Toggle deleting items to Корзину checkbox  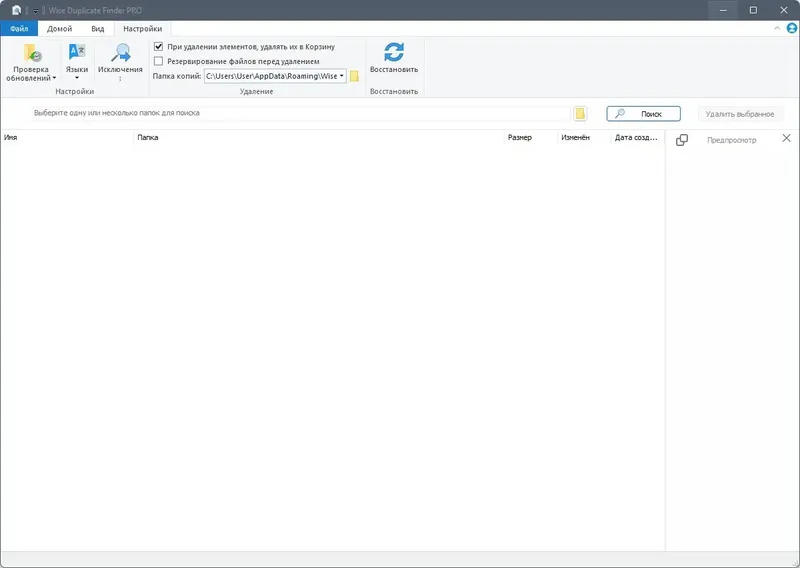[x=159, y=46]
